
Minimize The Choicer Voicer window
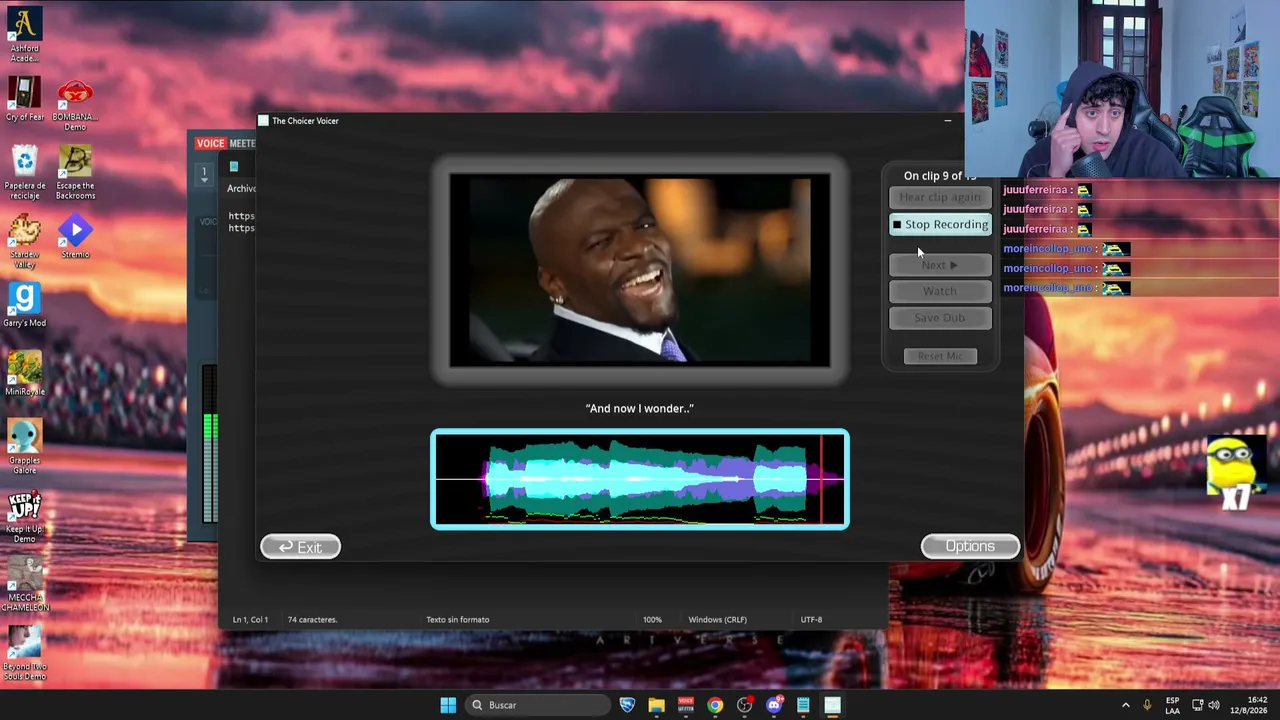pyautogui.click(x=948, y=121)
